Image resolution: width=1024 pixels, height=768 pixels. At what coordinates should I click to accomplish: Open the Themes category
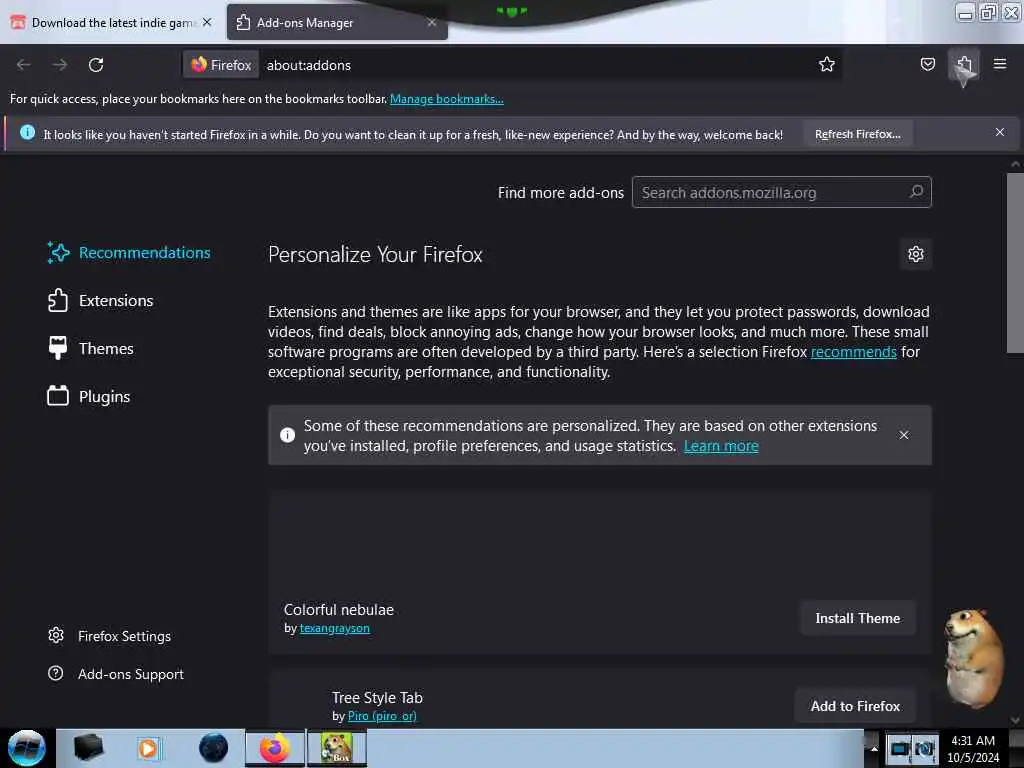[x=90, y=349]
